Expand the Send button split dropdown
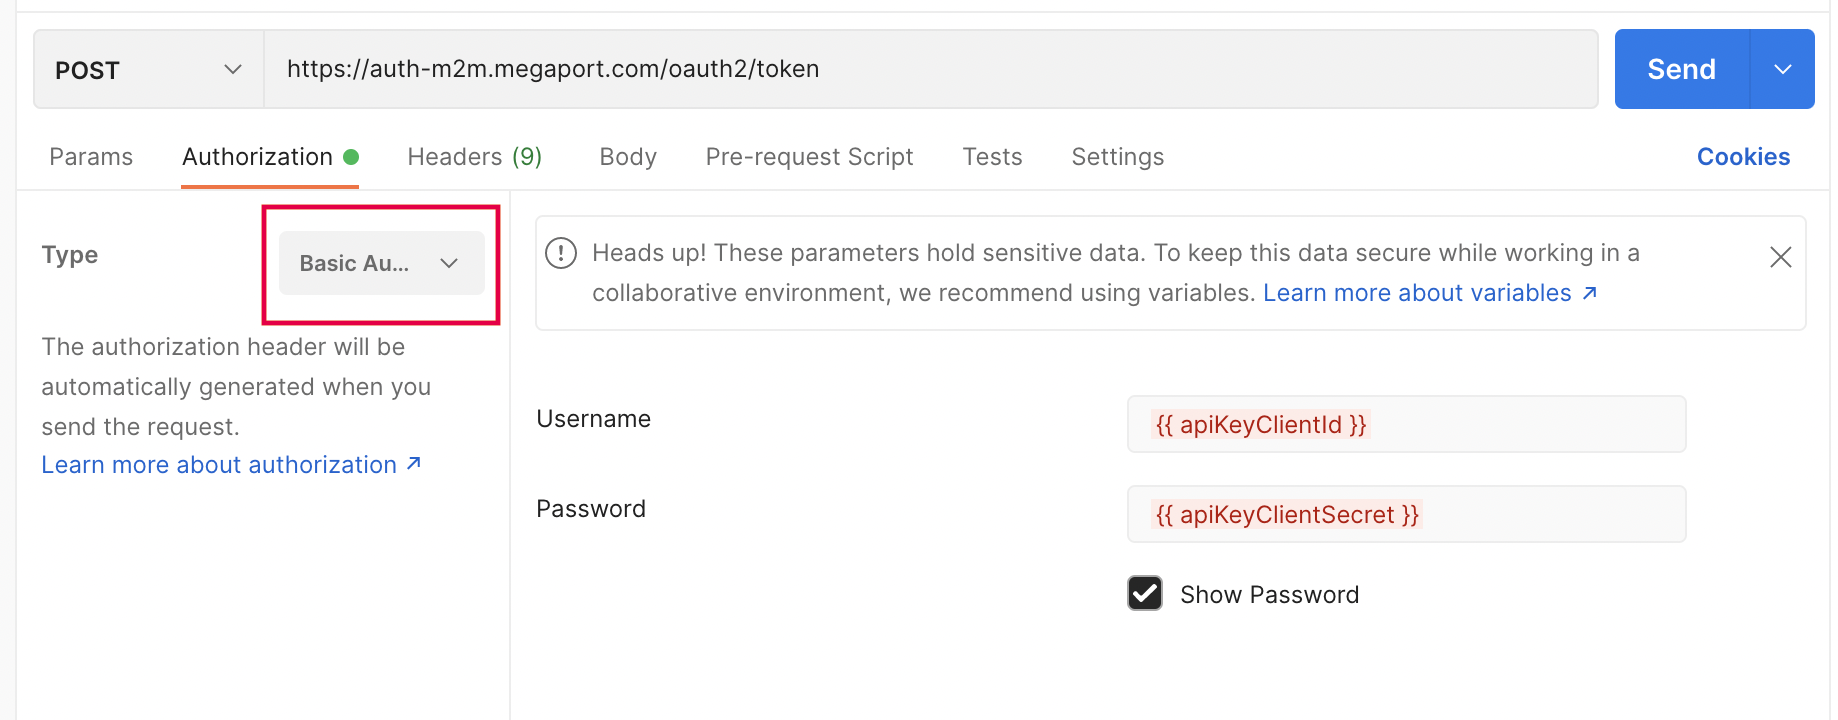The height and width of the screenshot is (720, 1838). tap(1783, 69)
